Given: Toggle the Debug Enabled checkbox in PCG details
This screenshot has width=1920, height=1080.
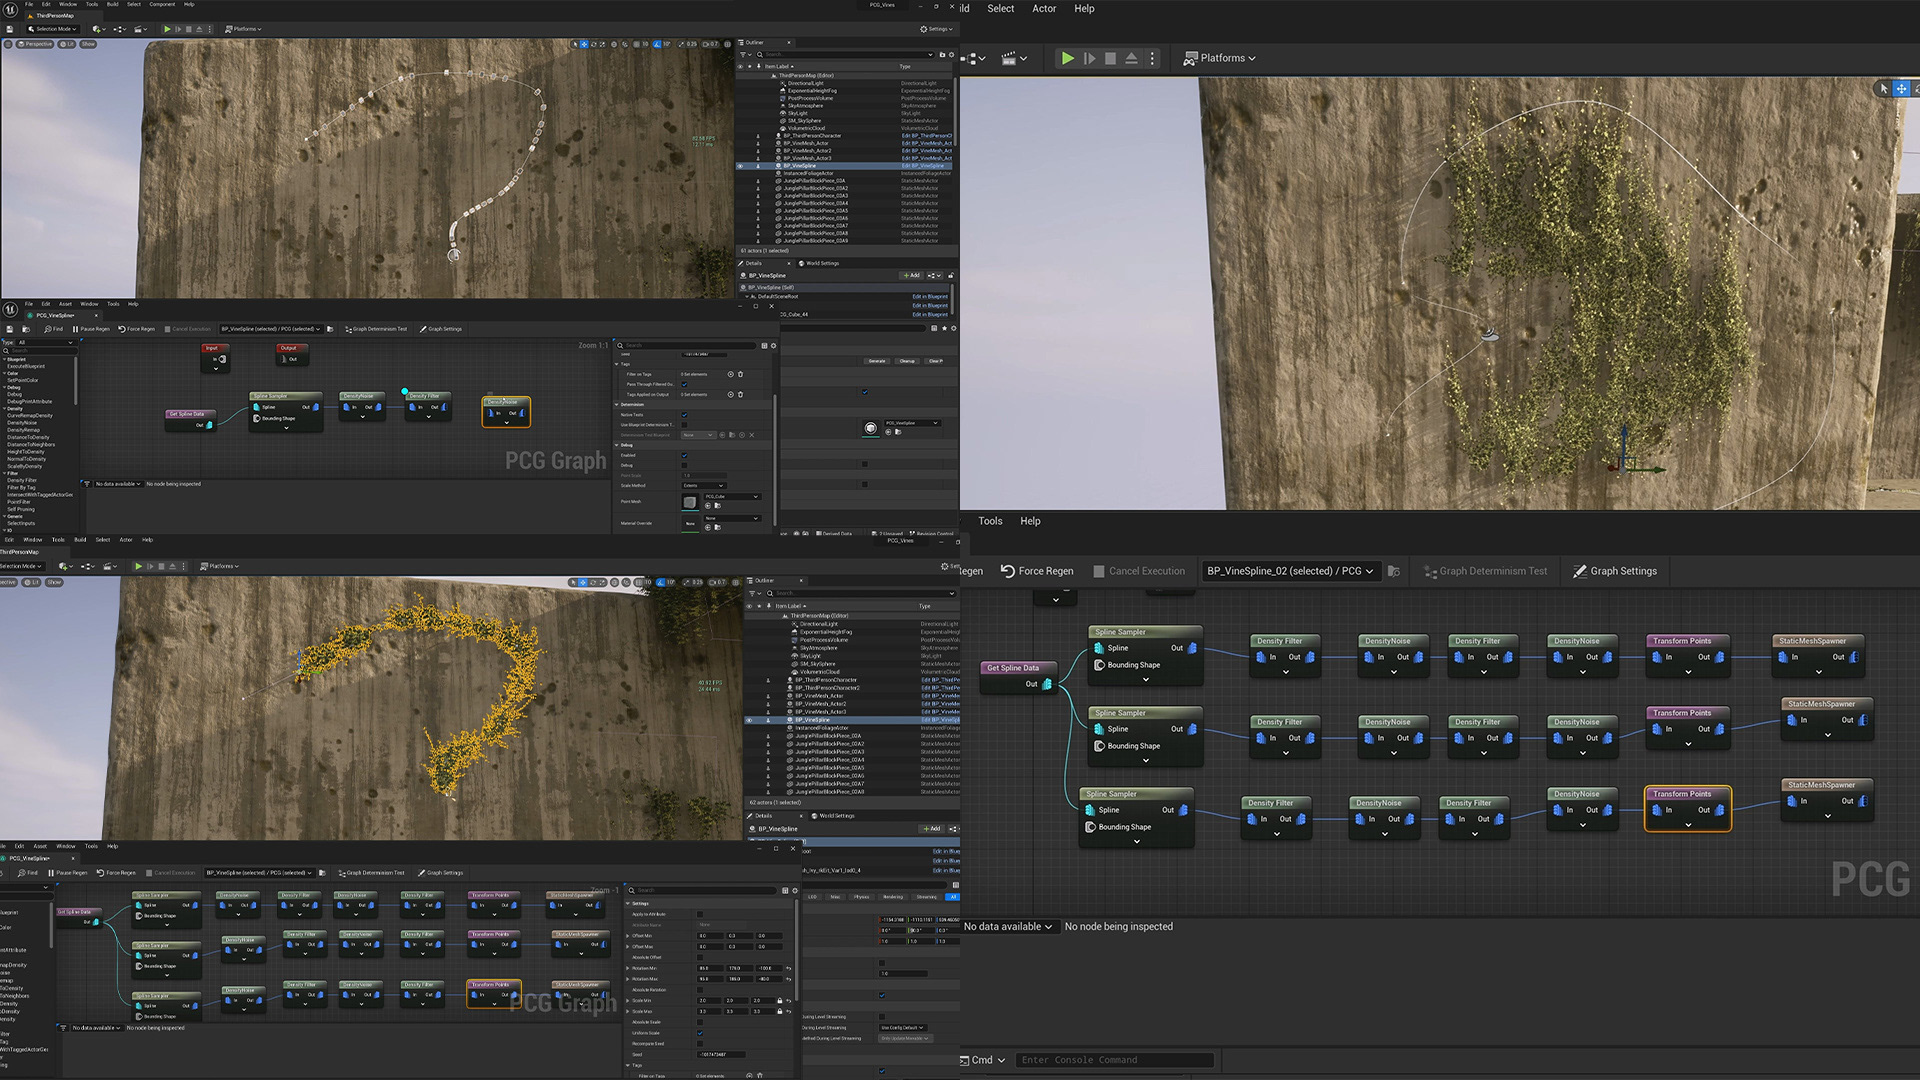Looking at the screenshot, I should coord(684,455).
